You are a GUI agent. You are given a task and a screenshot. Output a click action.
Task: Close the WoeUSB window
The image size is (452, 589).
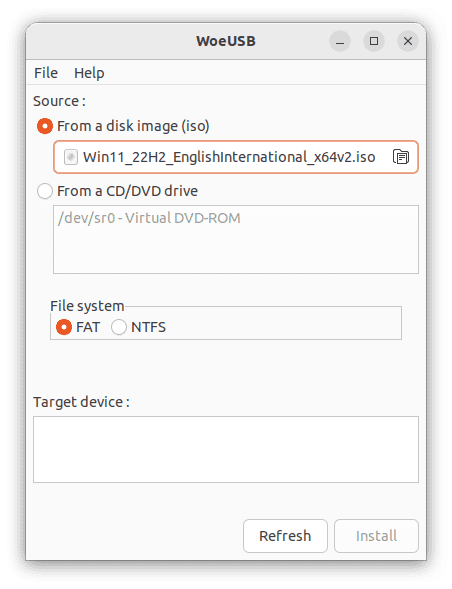(408, 41)
